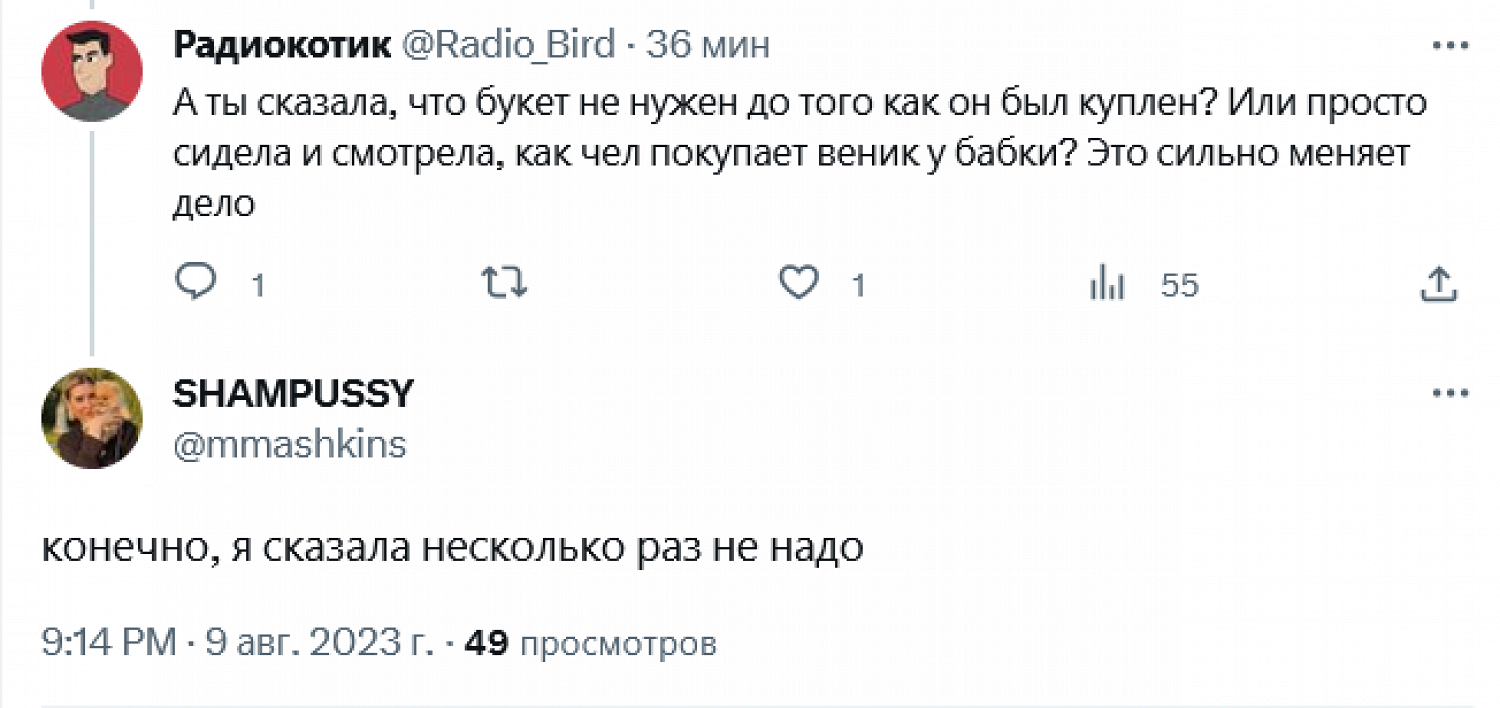Open the @Radio_Bird handle link
This screenshot has width=1500, height=708.
point(508,45)
